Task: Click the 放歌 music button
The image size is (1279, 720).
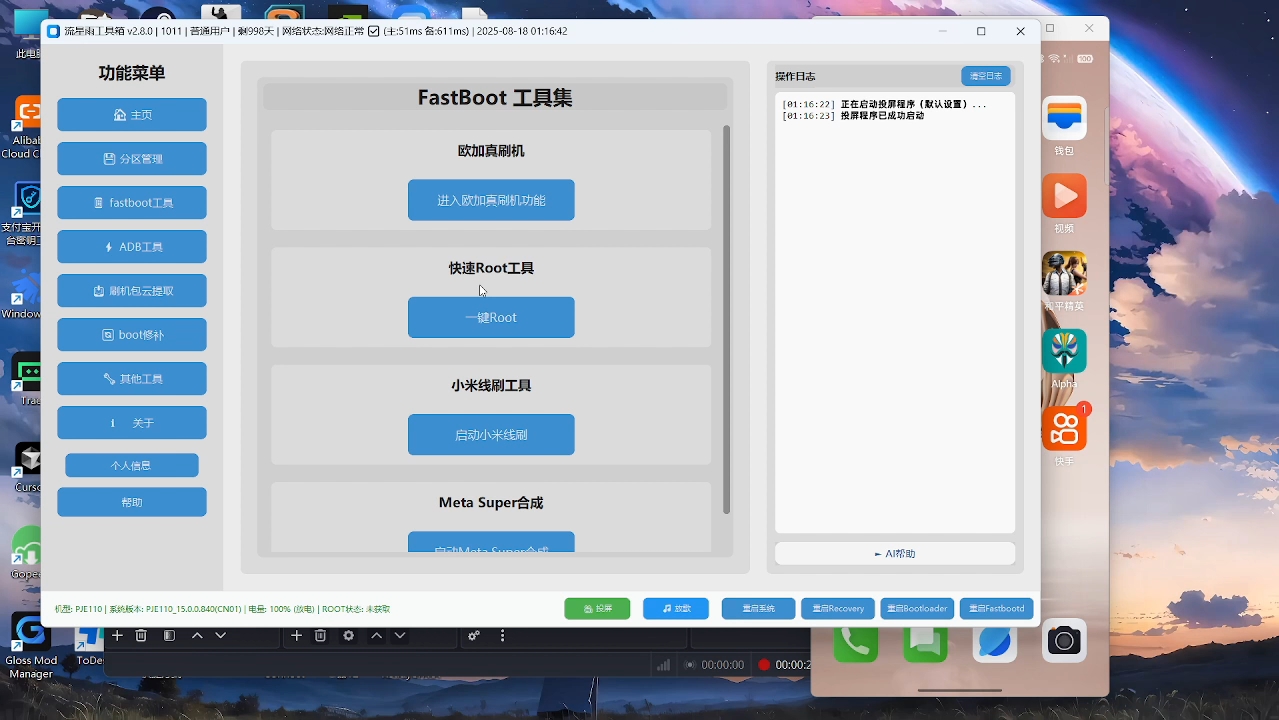Action: point(676,608)
